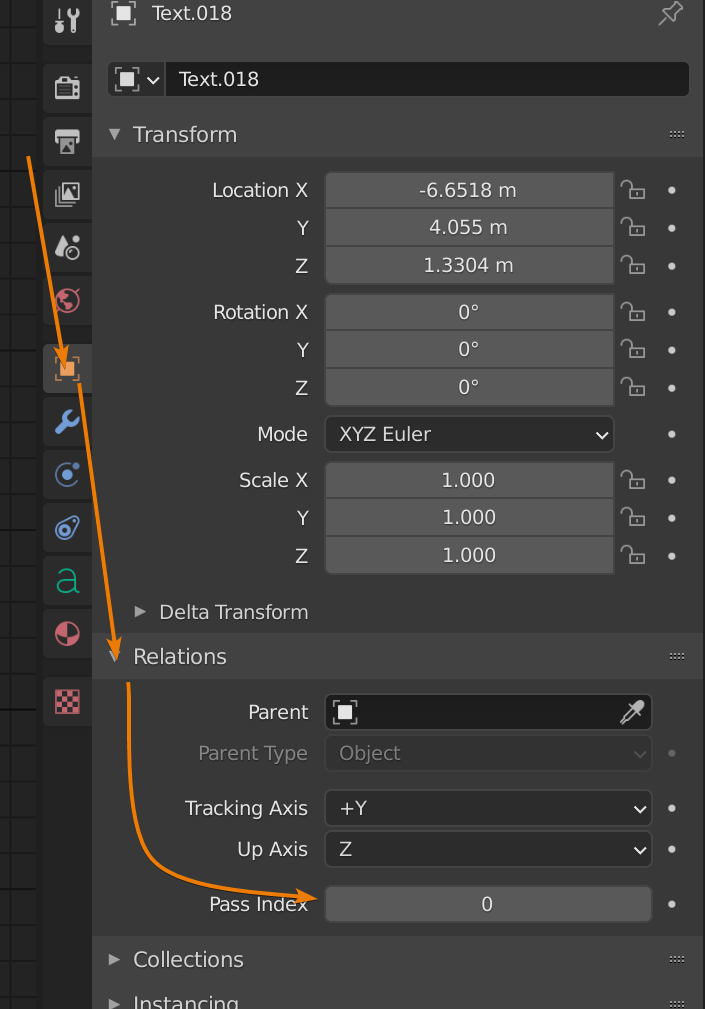This screenshot has width=705, height=1009.
Task: Select the Object properties tab
Action: [x=66, y=367]
